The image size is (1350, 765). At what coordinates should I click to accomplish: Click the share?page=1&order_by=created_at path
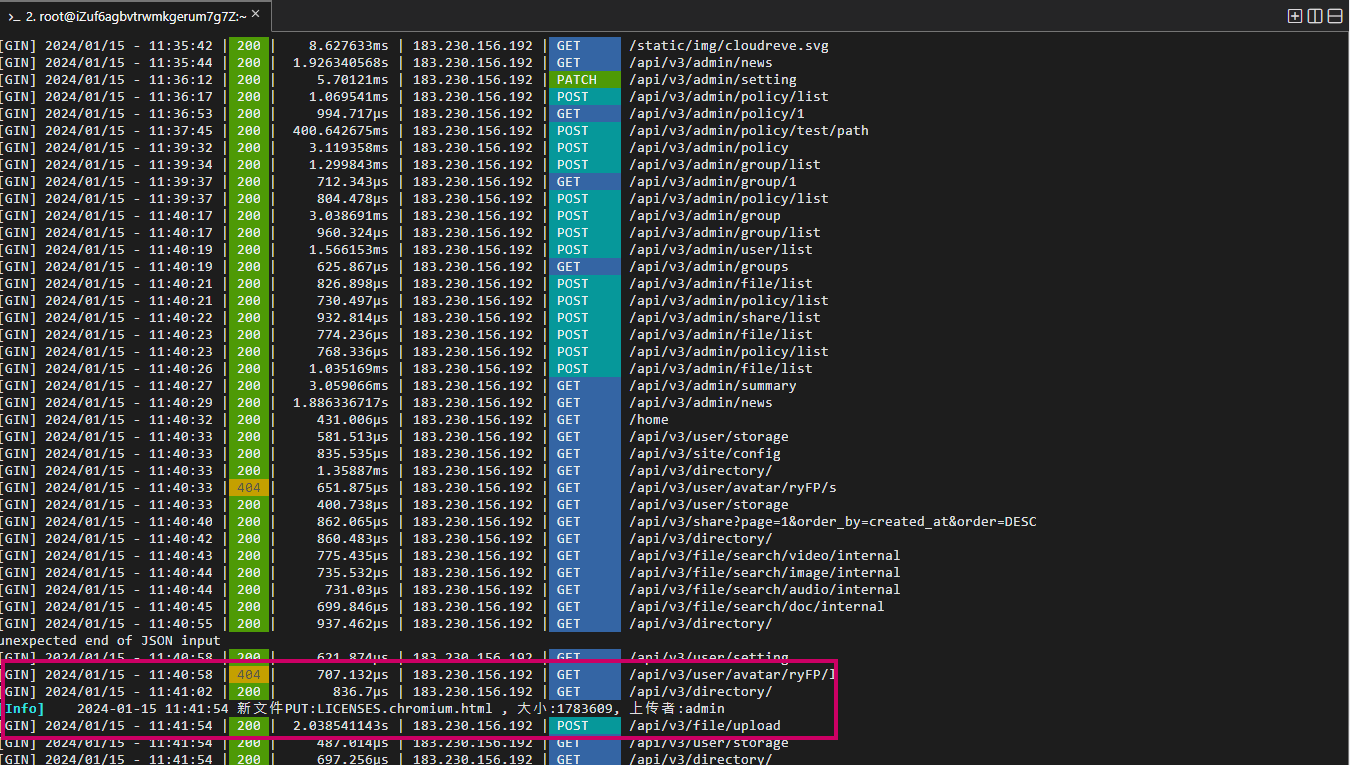833,522
